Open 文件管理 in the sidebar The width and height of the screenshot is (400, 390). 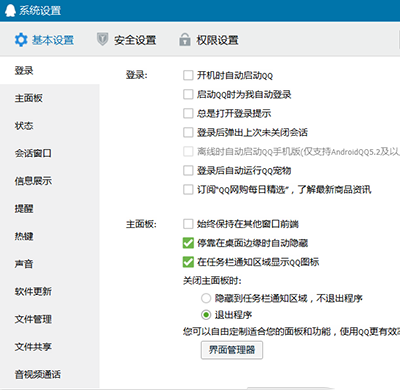[x=50, y=319]
